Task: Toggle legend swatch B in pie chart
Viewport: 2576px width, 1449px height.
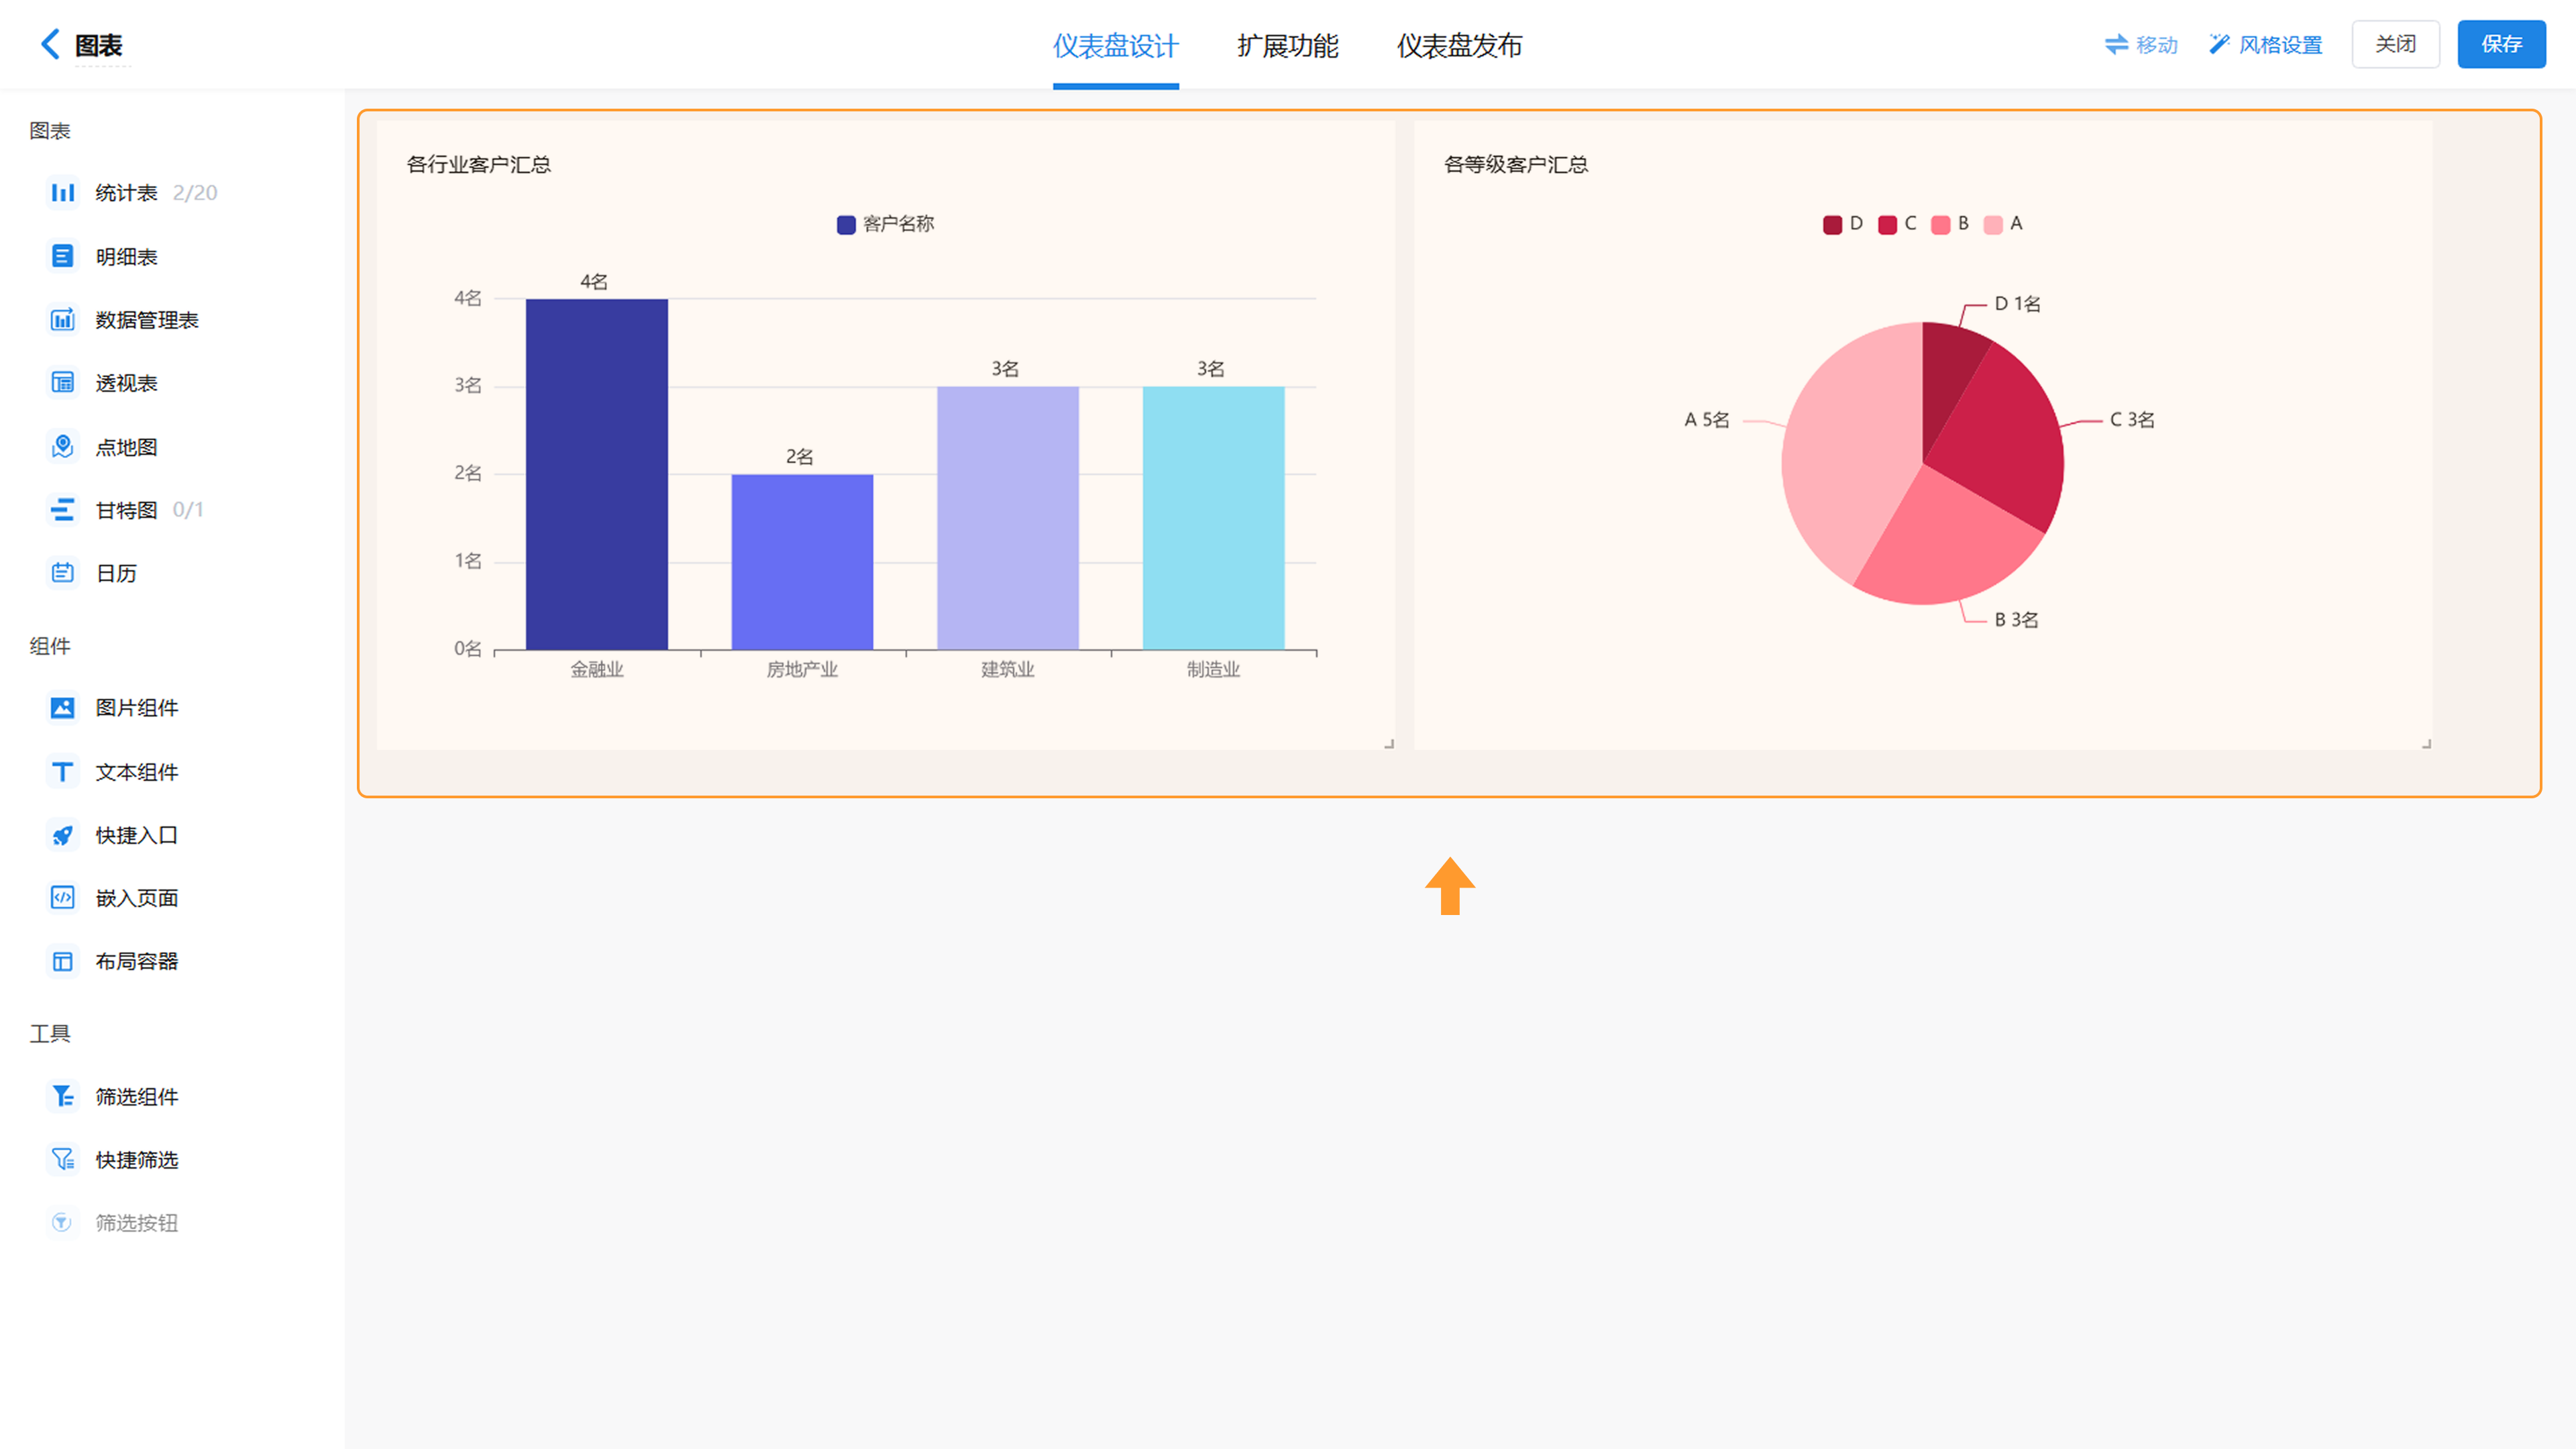Action: click(1940, 224)
